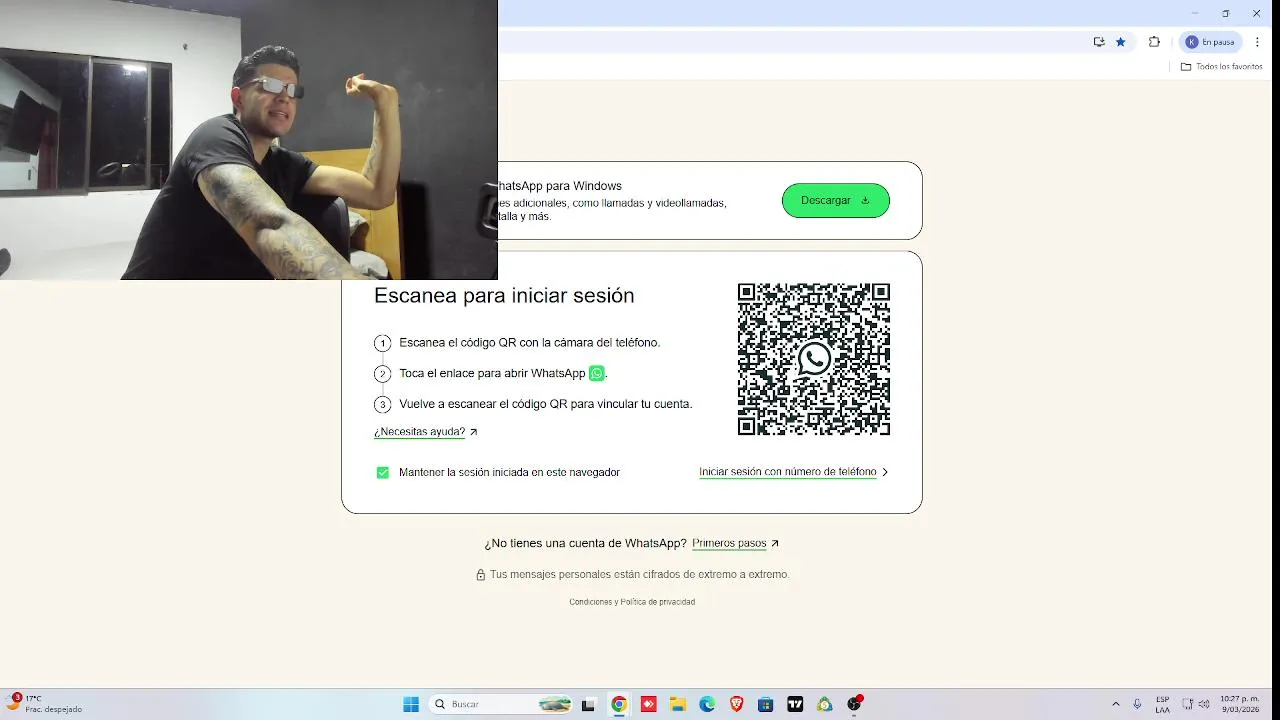Click the volume speaker tray icon
The height and width of the screenshot is (720, 1280).
pos(1204,704)
